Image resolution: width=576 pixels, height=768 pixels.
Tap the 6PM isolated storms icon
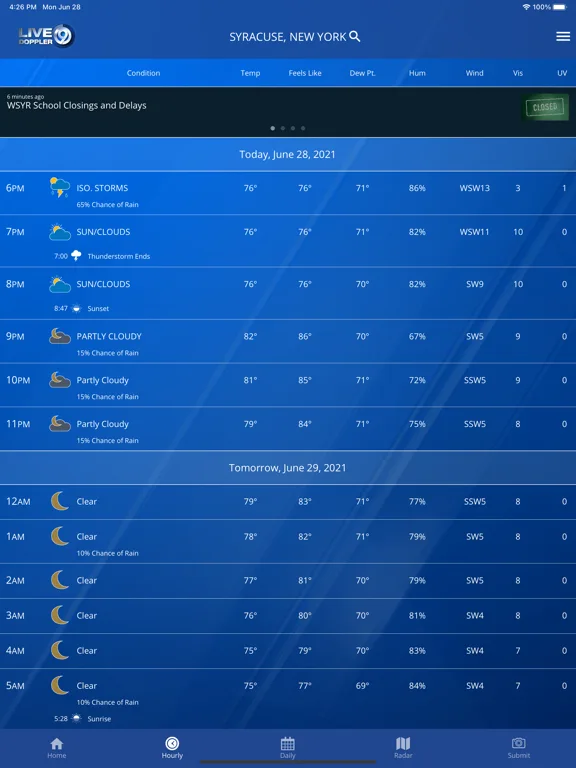click(x=60, y=188)
